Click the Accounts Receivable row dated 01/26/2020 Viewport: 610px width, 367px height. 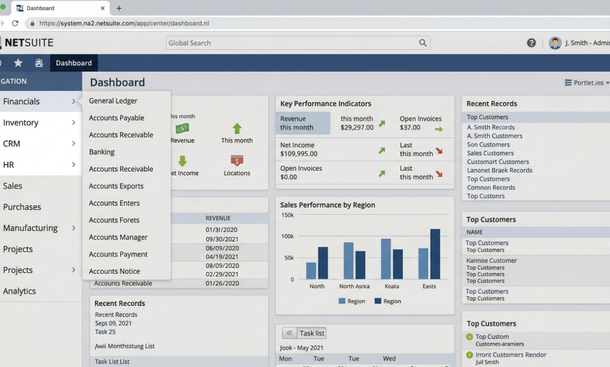(179, 283)
